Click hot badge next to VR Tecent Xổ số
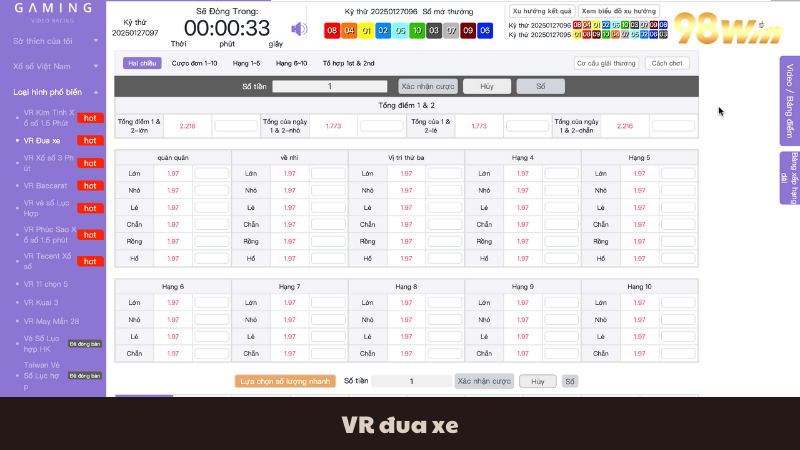This screenshot has height=450, width=800. pyautogui.click(x=90, y=260)
